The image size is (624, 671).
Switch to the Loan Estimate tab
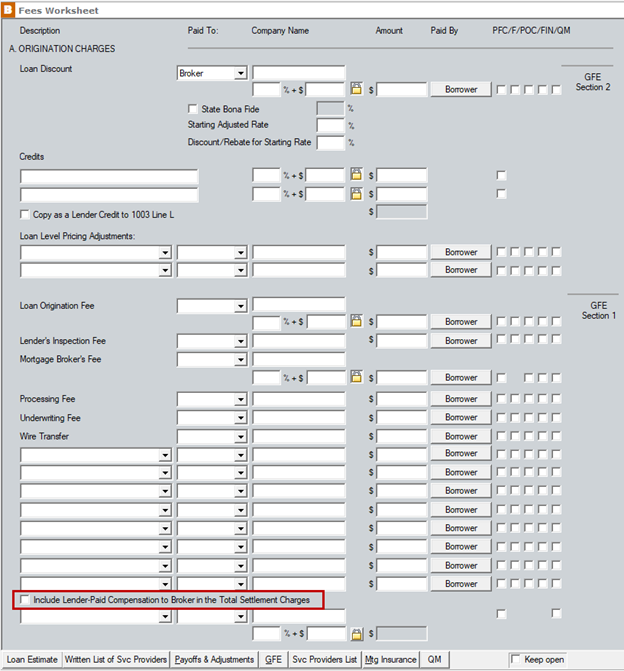31,660
